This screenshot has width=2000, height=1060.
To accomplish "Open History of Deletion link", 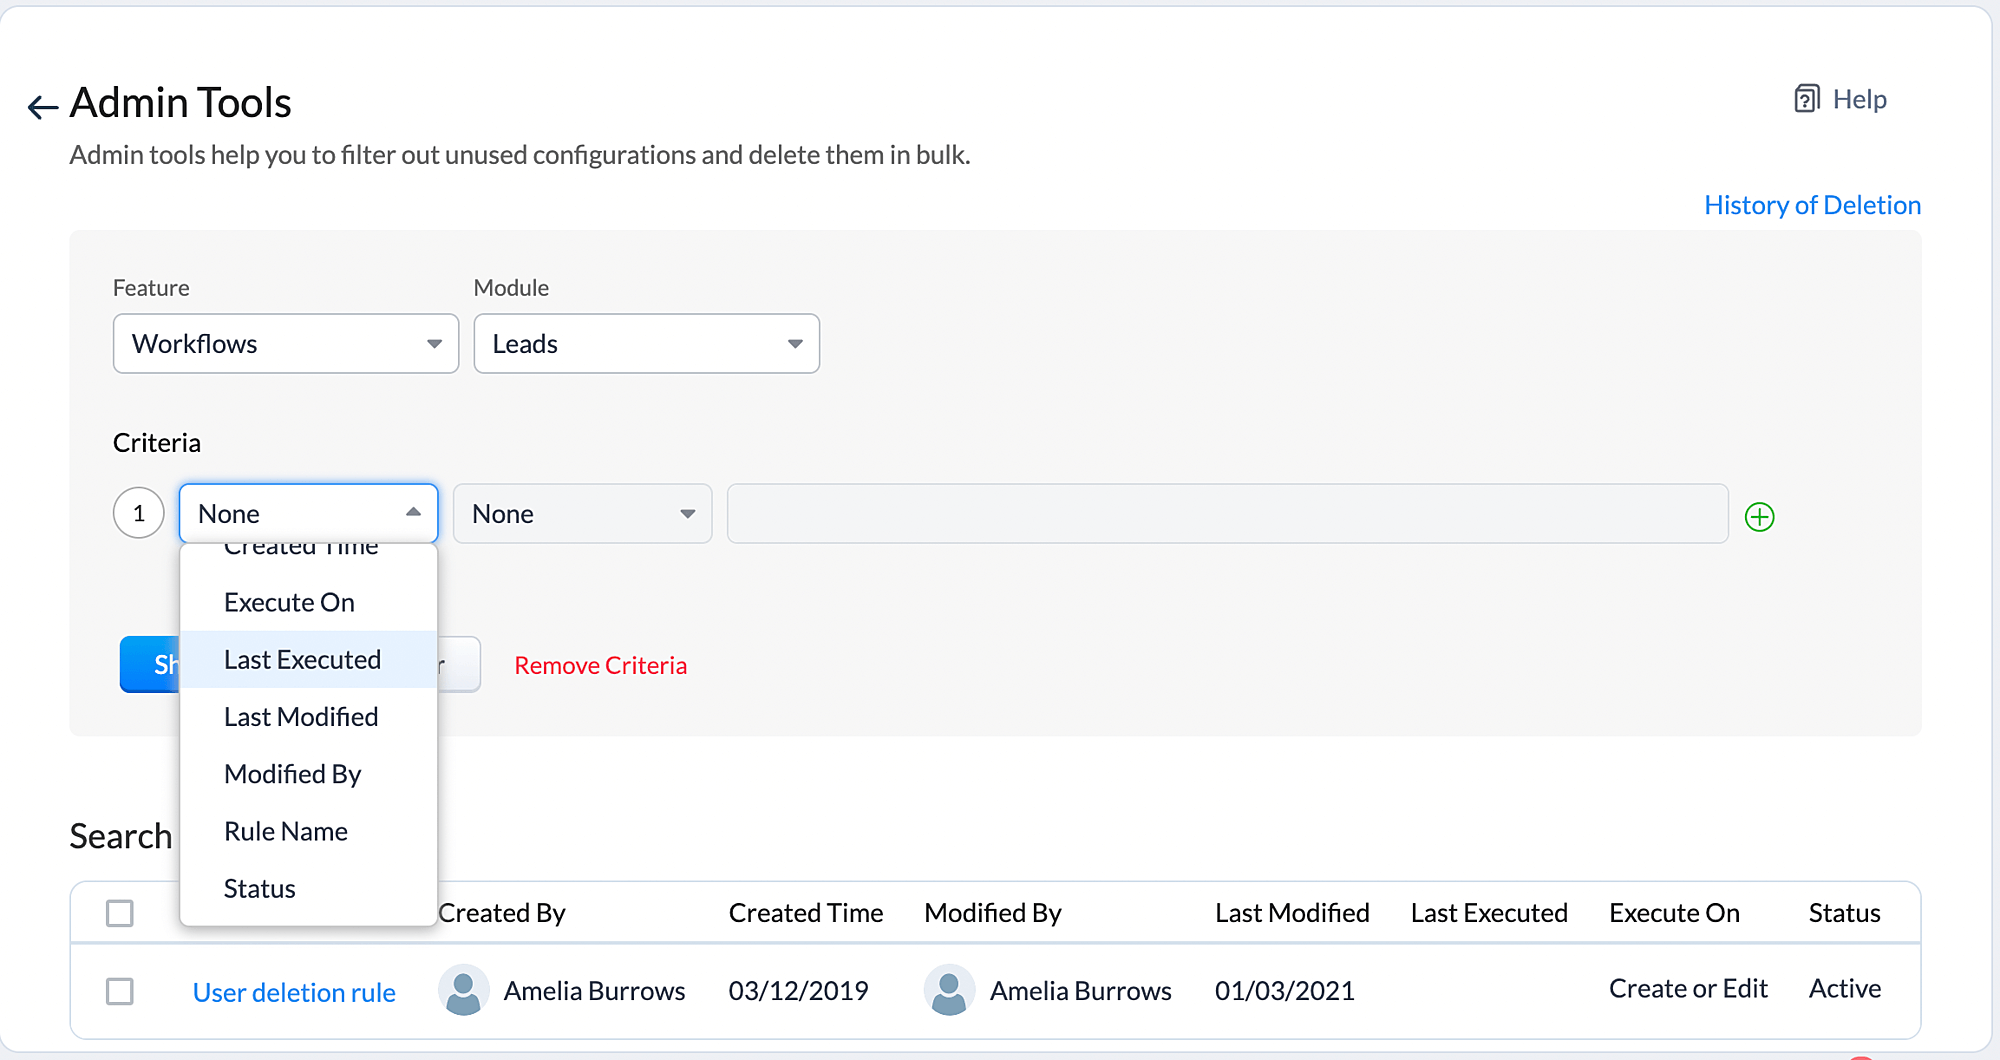I will [x=1811, y=205].
